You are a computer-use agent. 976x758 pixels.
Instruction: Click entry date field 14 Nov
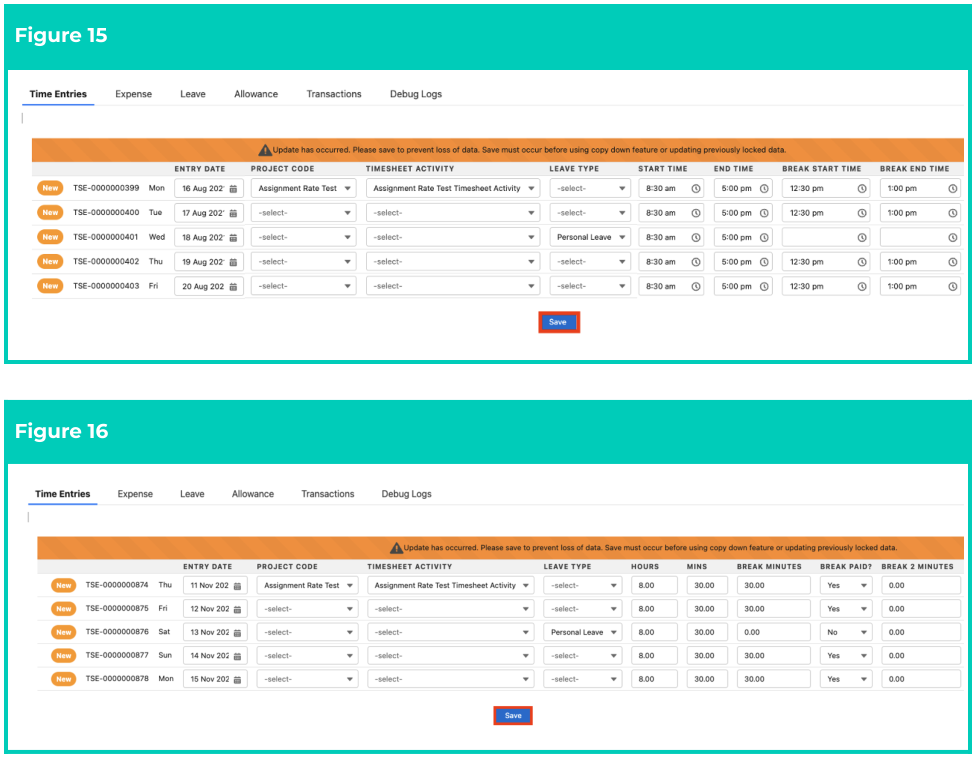(x=215, y=656)
